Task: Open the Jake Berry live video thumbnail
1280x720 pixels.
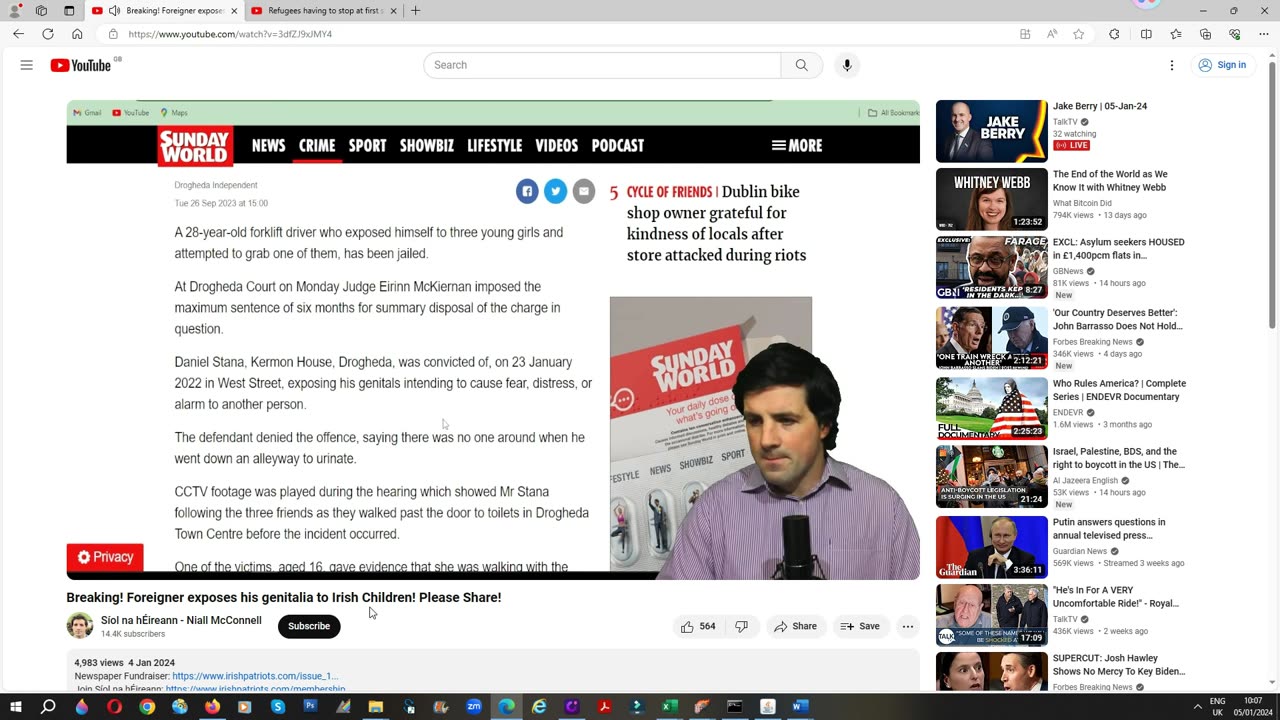Action: (992, 131)
